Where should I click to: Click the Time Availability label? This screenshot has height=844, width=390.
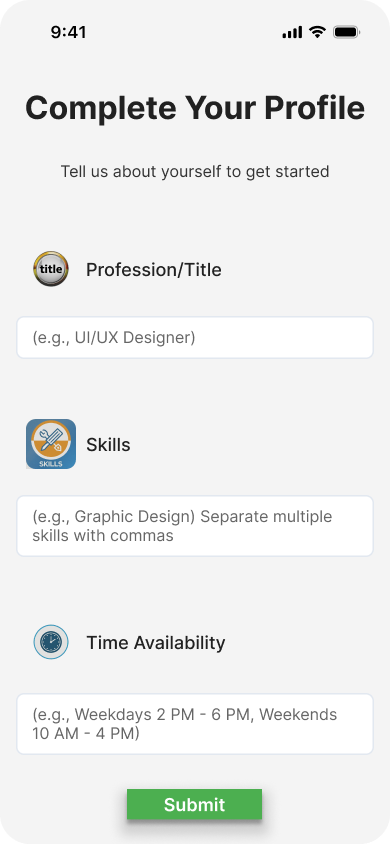(156, 643)
